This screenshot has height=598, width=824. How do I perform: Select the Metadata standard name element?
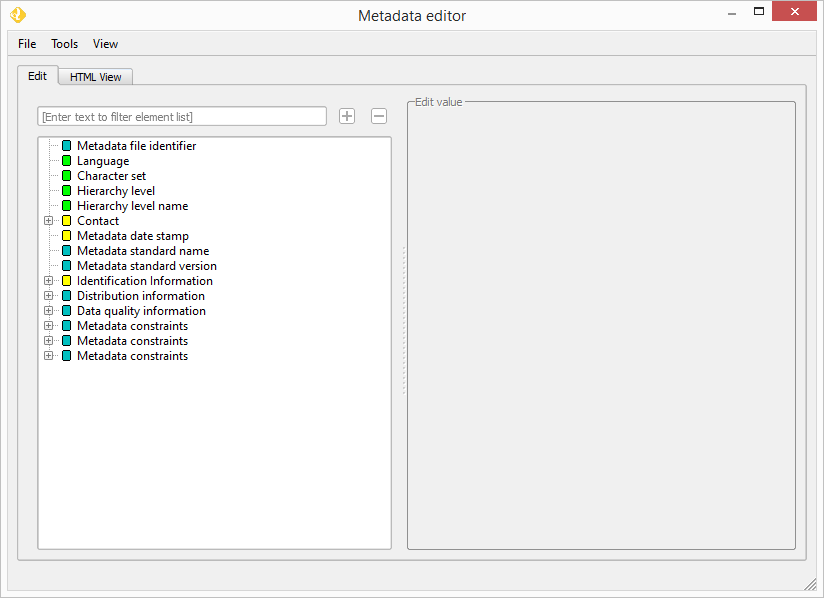coord(143,250)
